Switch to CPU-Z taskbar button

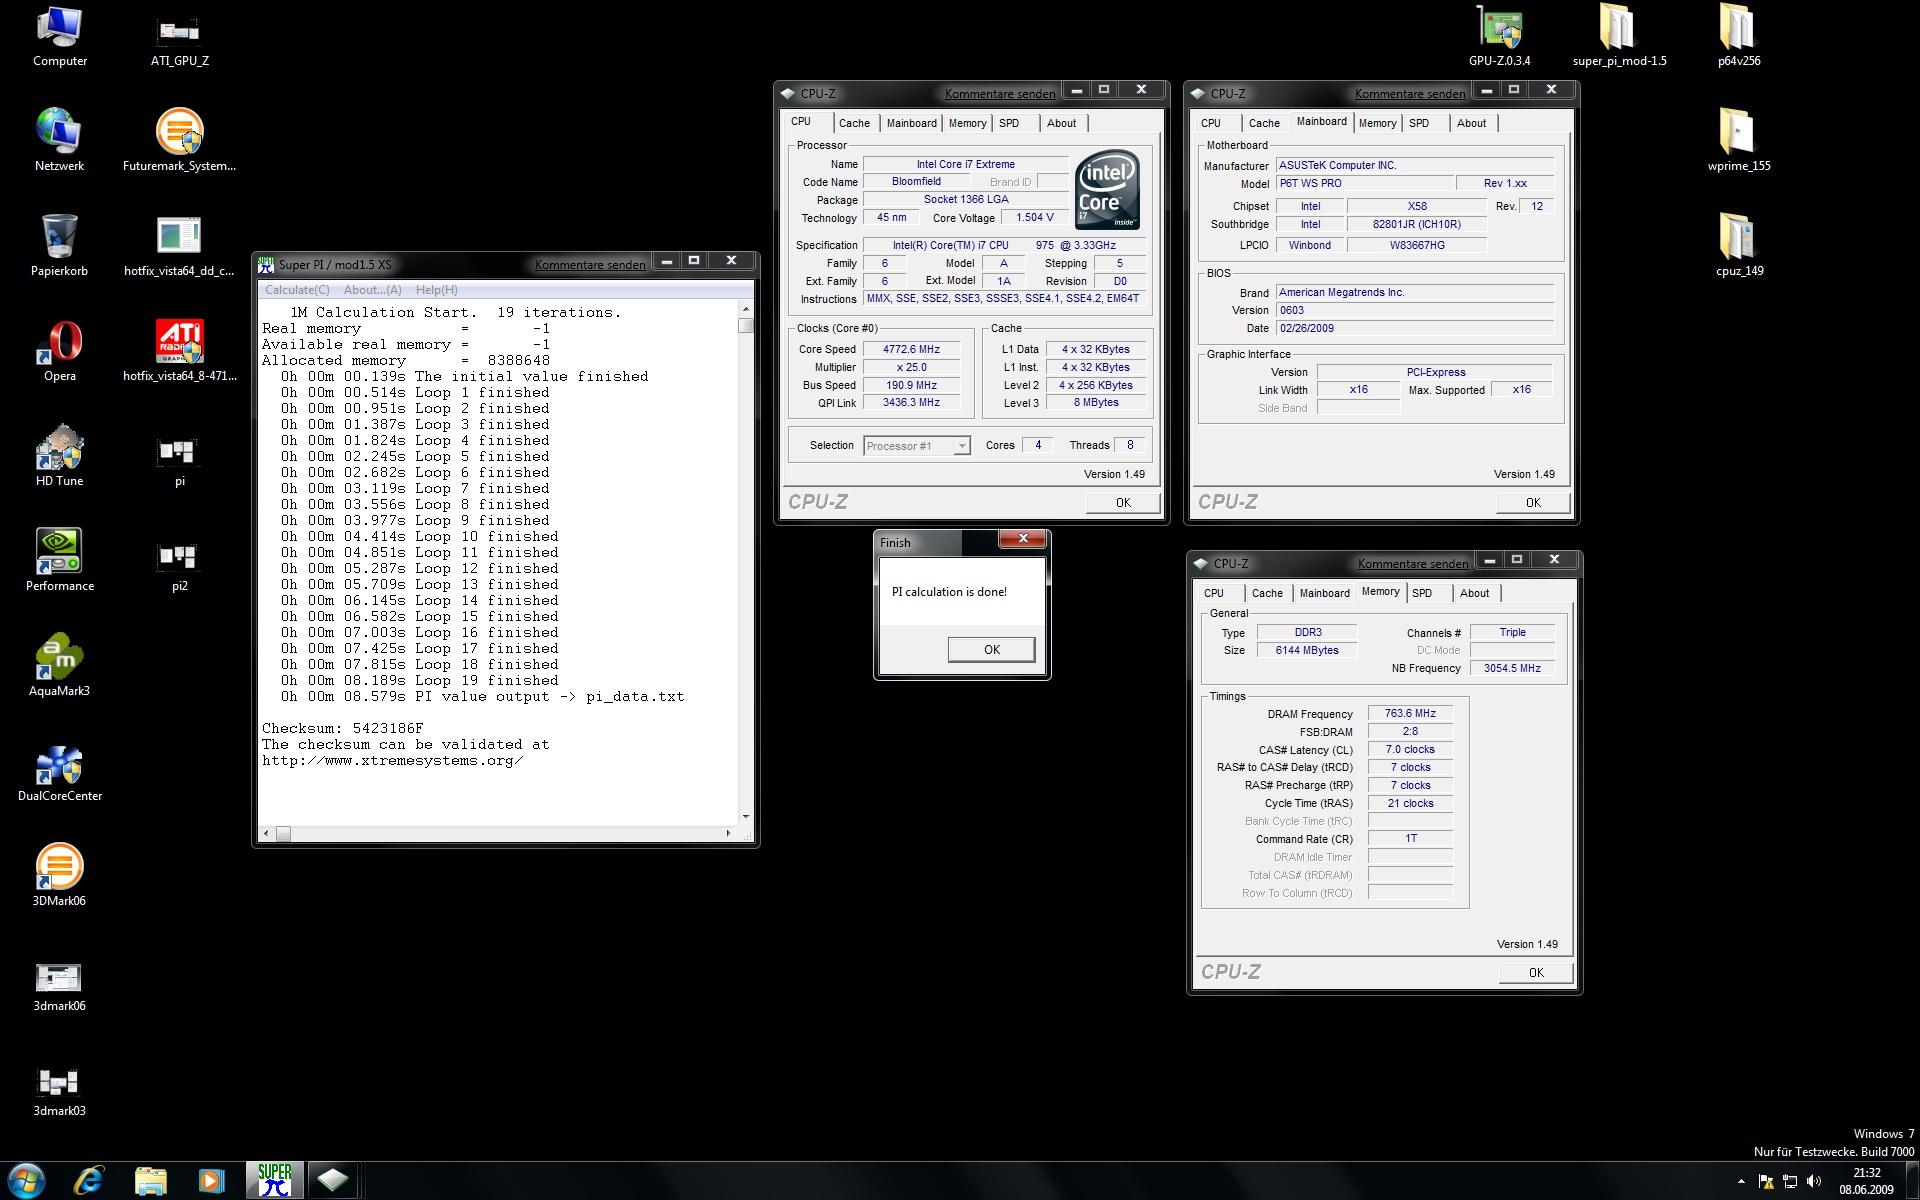[x=332, y=1181]
